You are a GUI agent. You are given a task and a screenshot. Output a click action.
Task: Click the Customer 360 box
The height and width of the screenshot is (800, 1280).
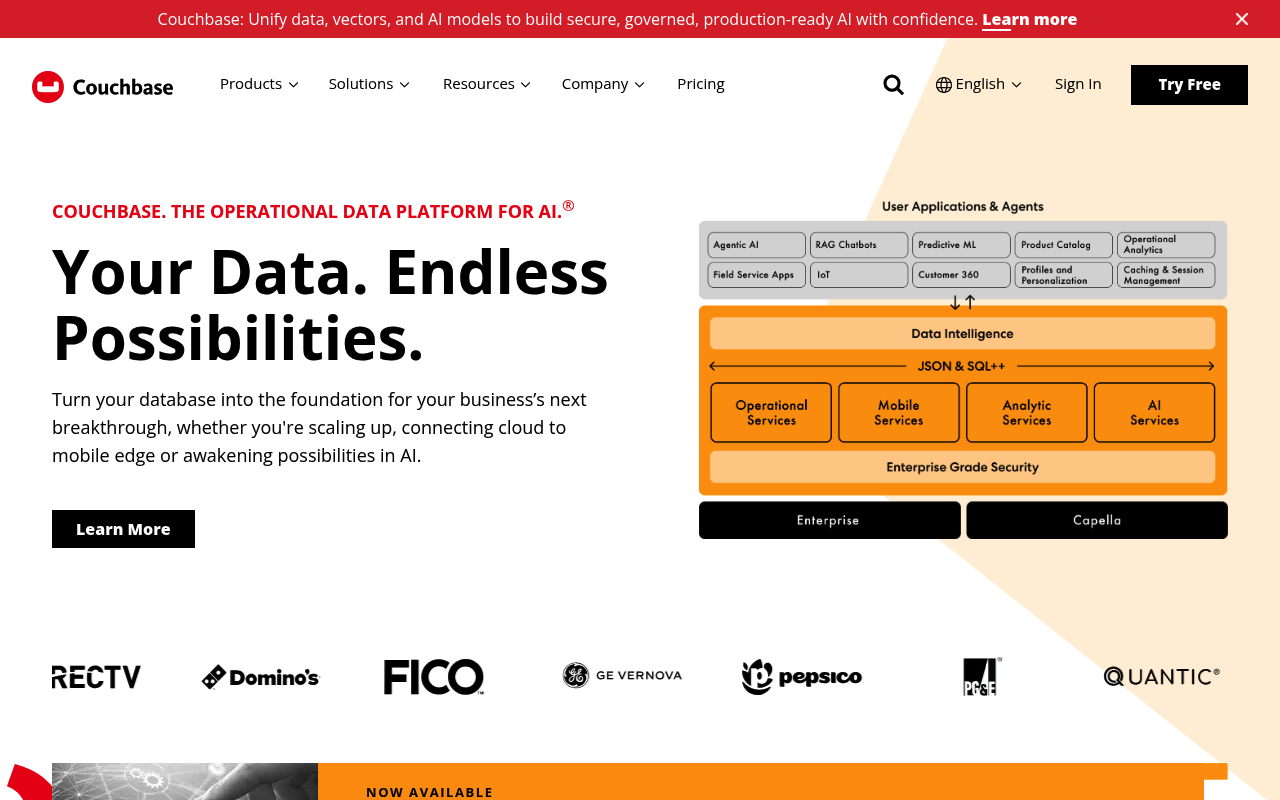tap(961, 275)
